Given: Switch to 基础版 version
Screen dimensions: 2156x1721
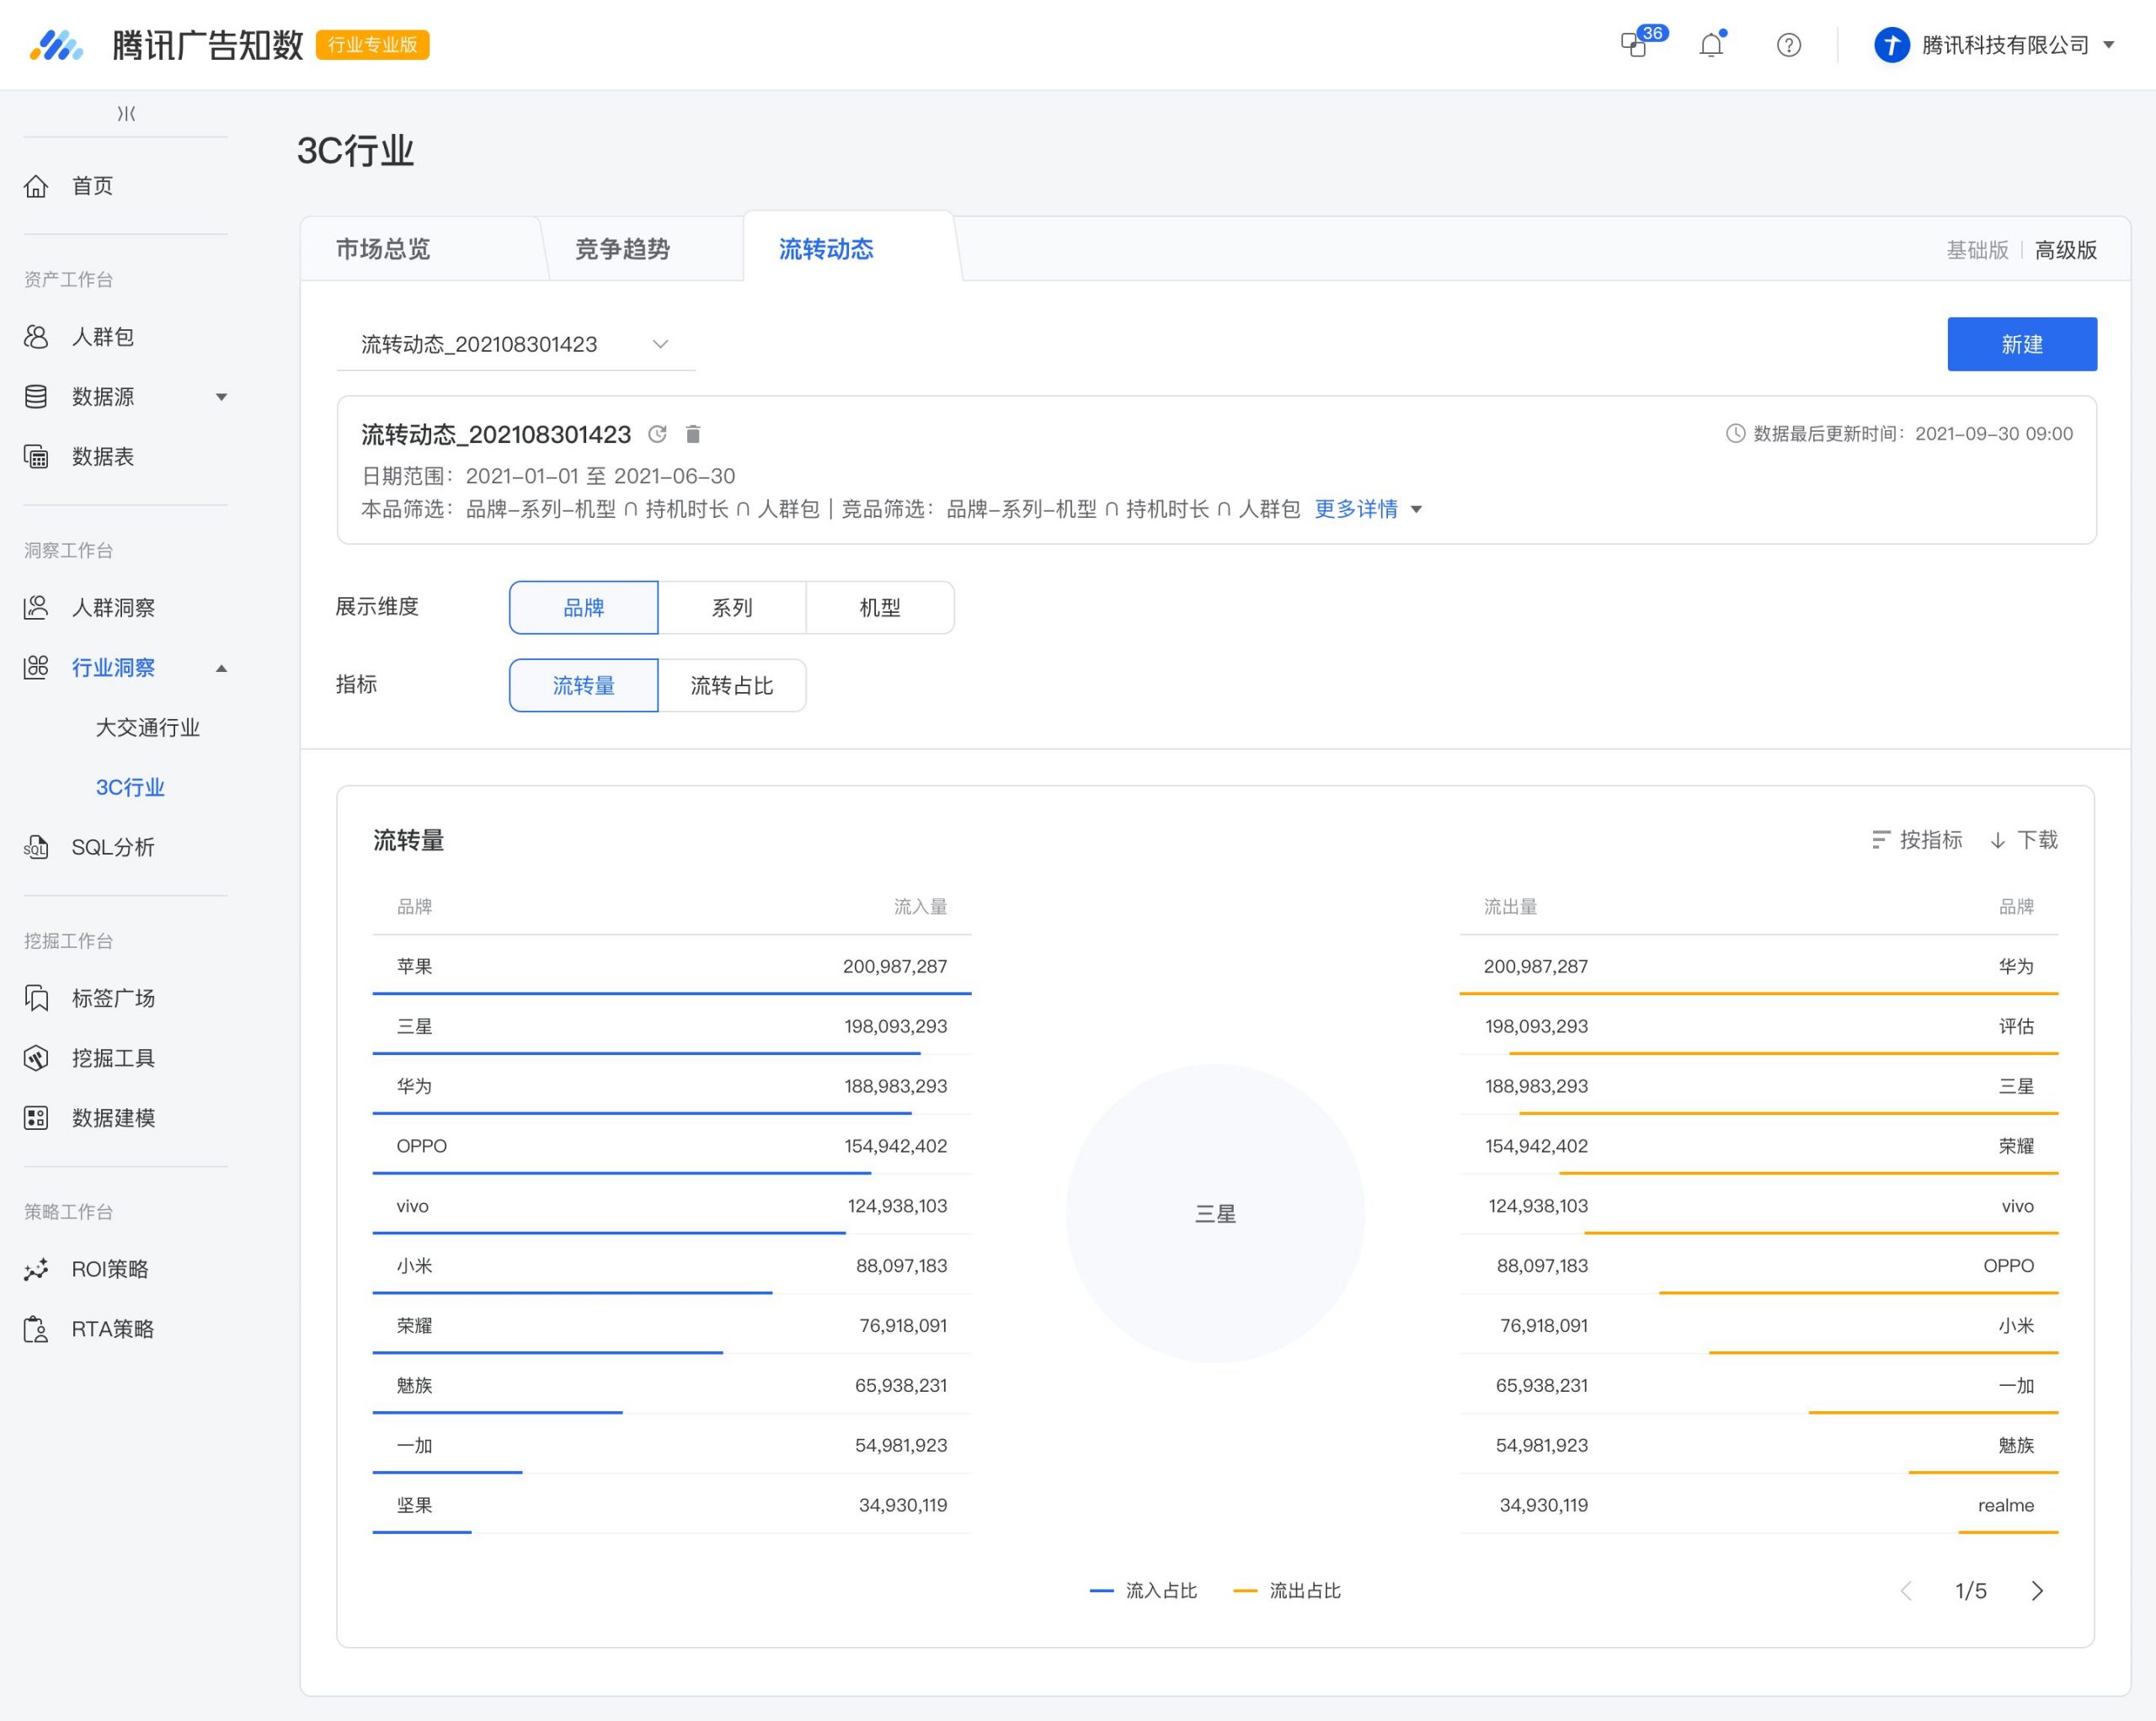Looking at the screenshot, I should (x=1977, y=250).
